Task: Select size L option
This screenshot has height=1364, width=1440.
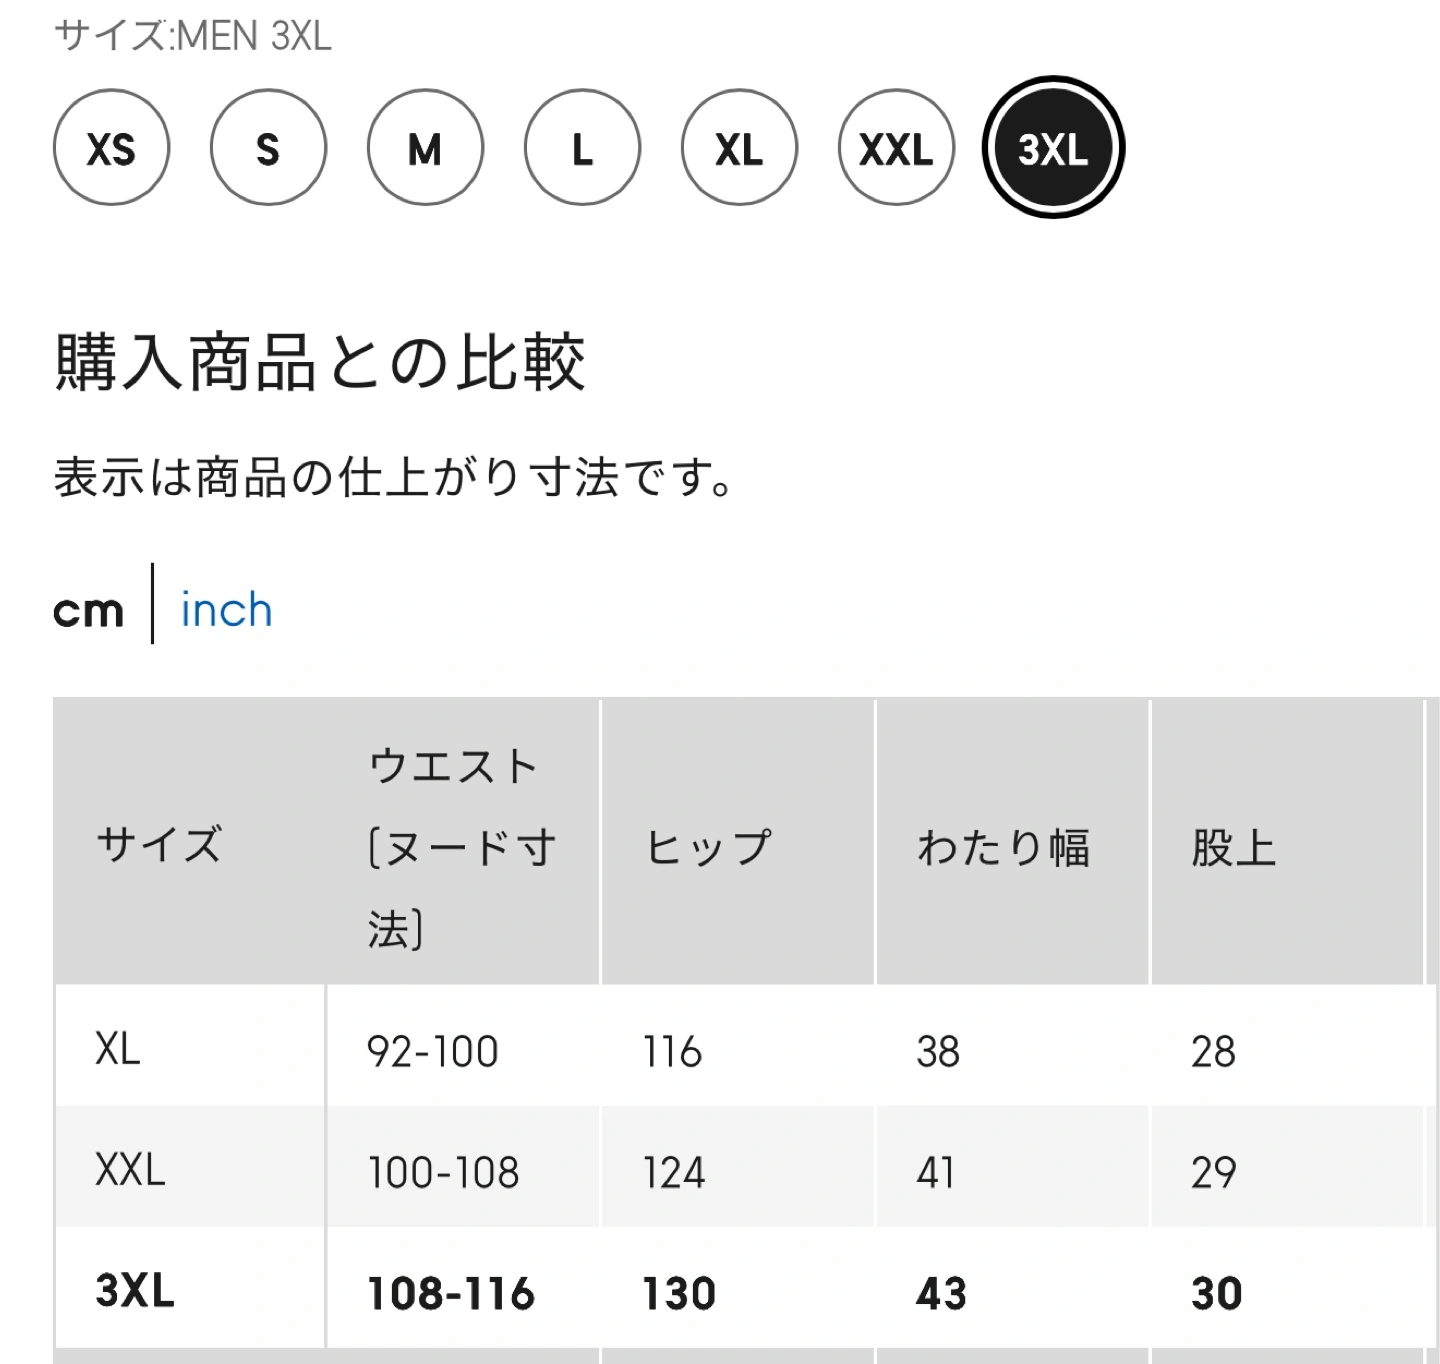Action: pyautogui.click(x=582, y=148)
